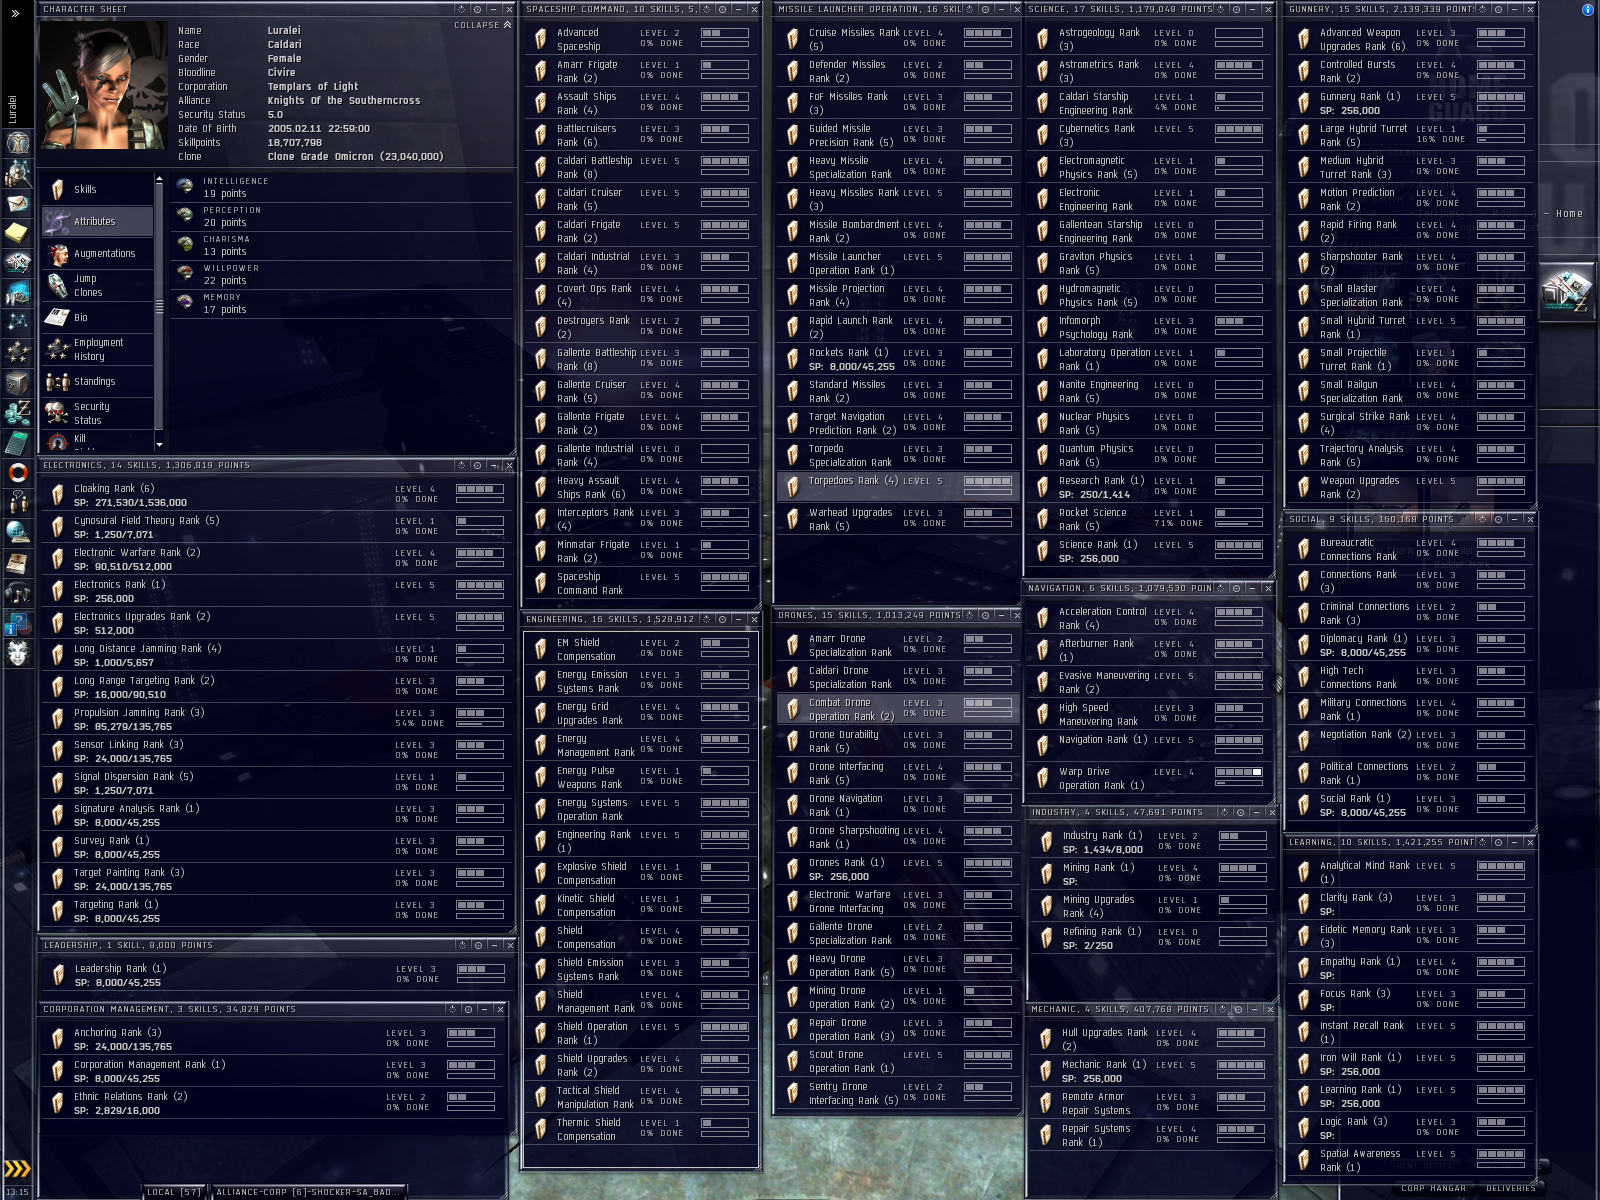Toggle pin on Corporation Management window
Screen dimensions: 1600x1200
tap(468, 1010)
